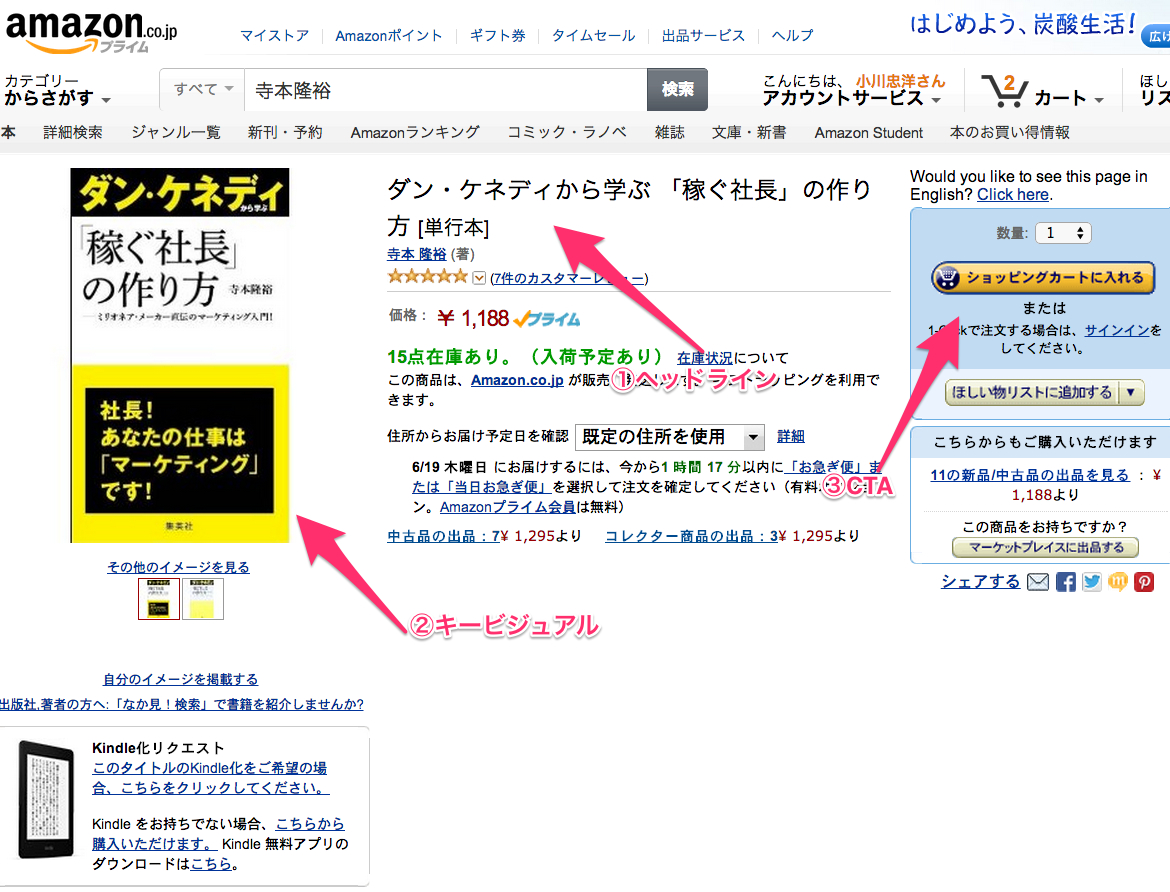Expand the wishlist button's arrow dropdown
The width and height of the screenshot is (1170, 892).
tap(1131, 392)
